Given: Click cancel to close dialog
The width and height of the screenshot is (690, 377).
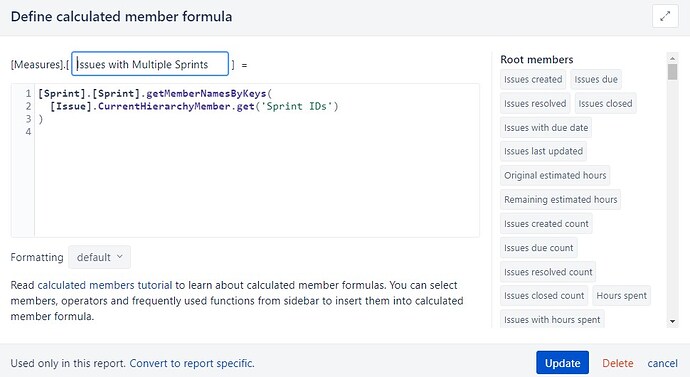Looking at the screenshot, I should 662,363.
